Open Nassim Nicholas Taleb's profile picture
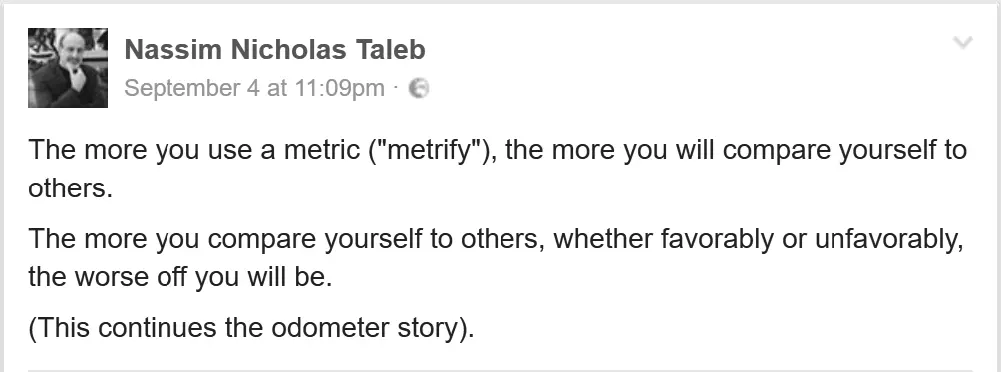 pyautogui.click(x=68, y=68)
